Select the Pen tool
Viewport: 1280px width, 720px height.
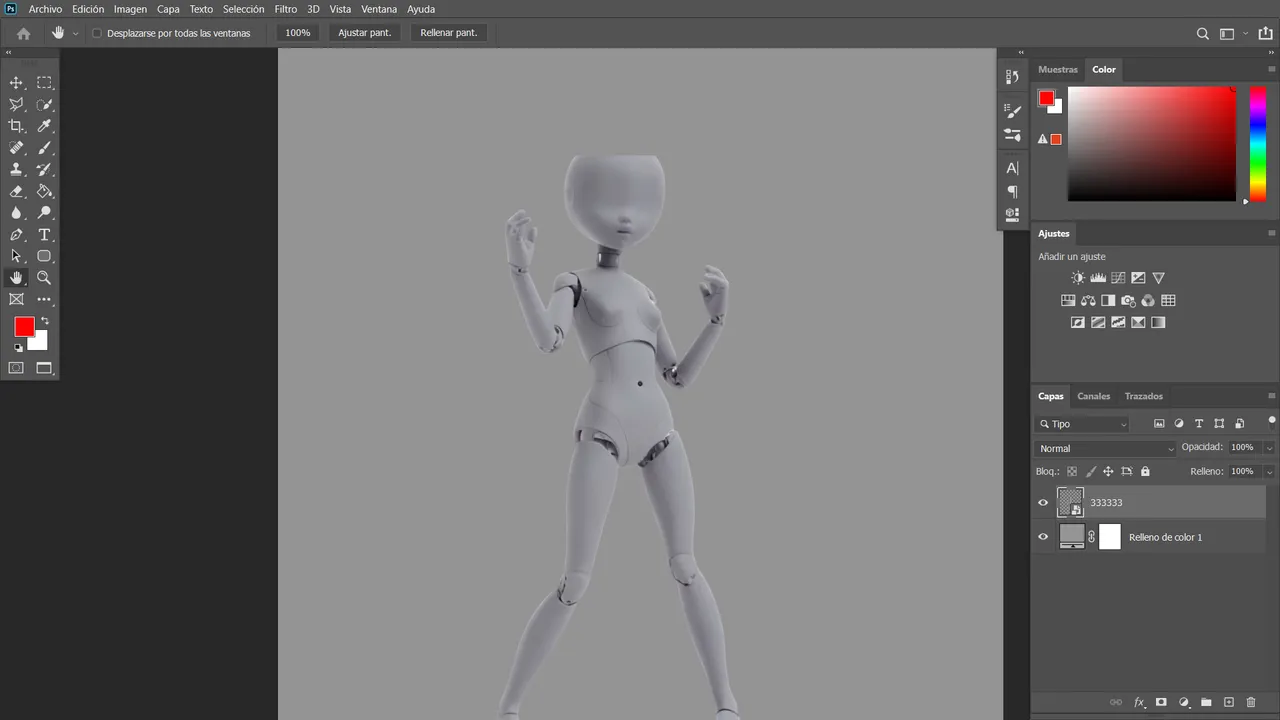[16, 235]
